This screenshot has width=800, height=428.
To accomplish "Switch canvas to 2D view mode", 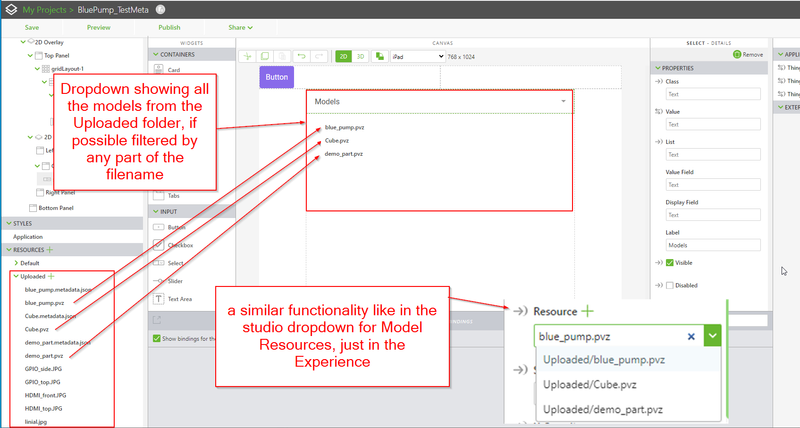I will (343, 57).
